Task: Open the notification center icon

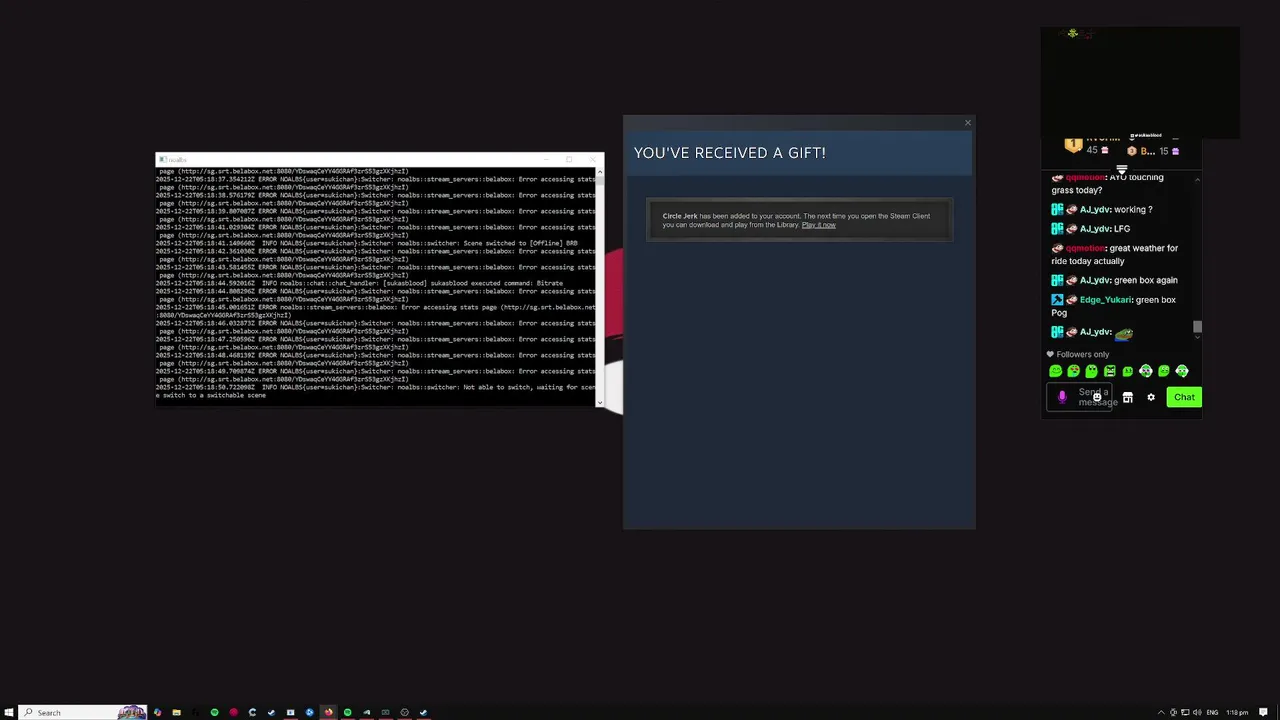Action: pyautogui.click(x=1264, y=712)
